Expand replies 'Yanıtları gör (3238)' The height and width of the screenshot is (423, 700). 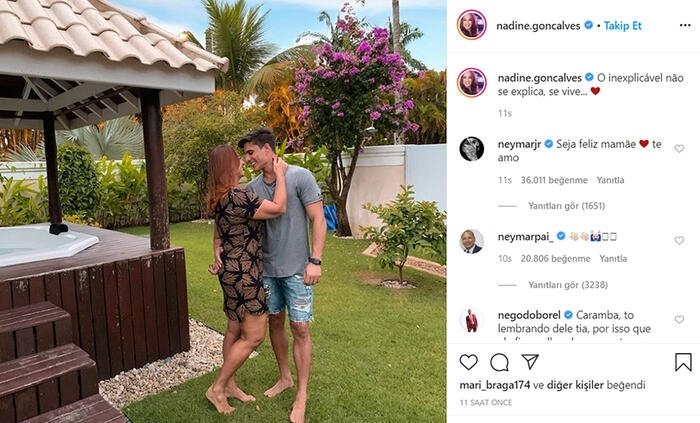[568, 285]
